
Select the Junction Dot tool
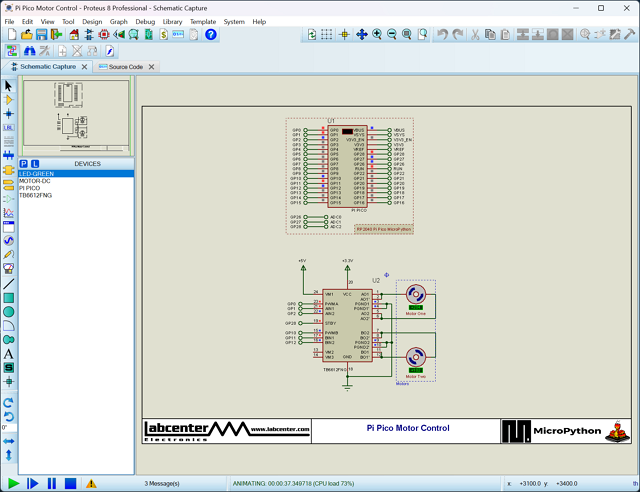pos(9,114)
